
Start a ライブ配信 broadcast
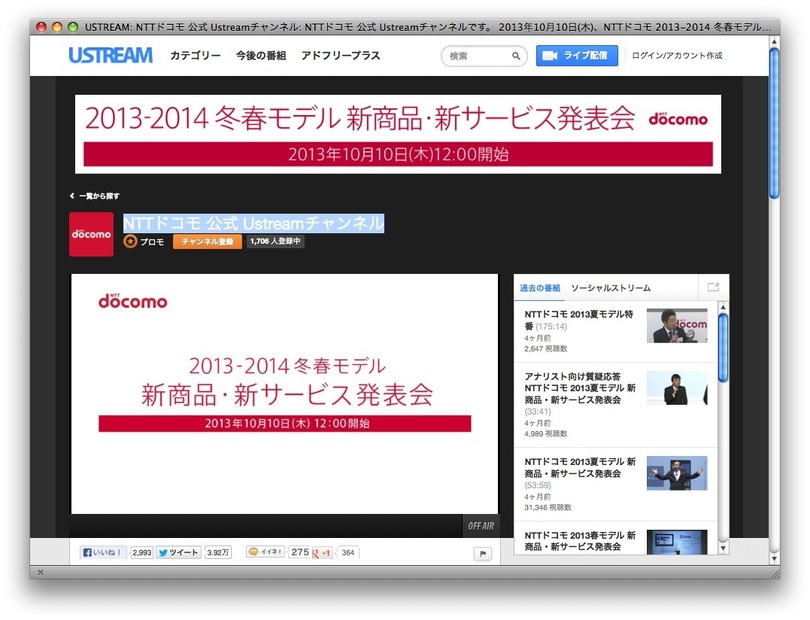point(577,55)
